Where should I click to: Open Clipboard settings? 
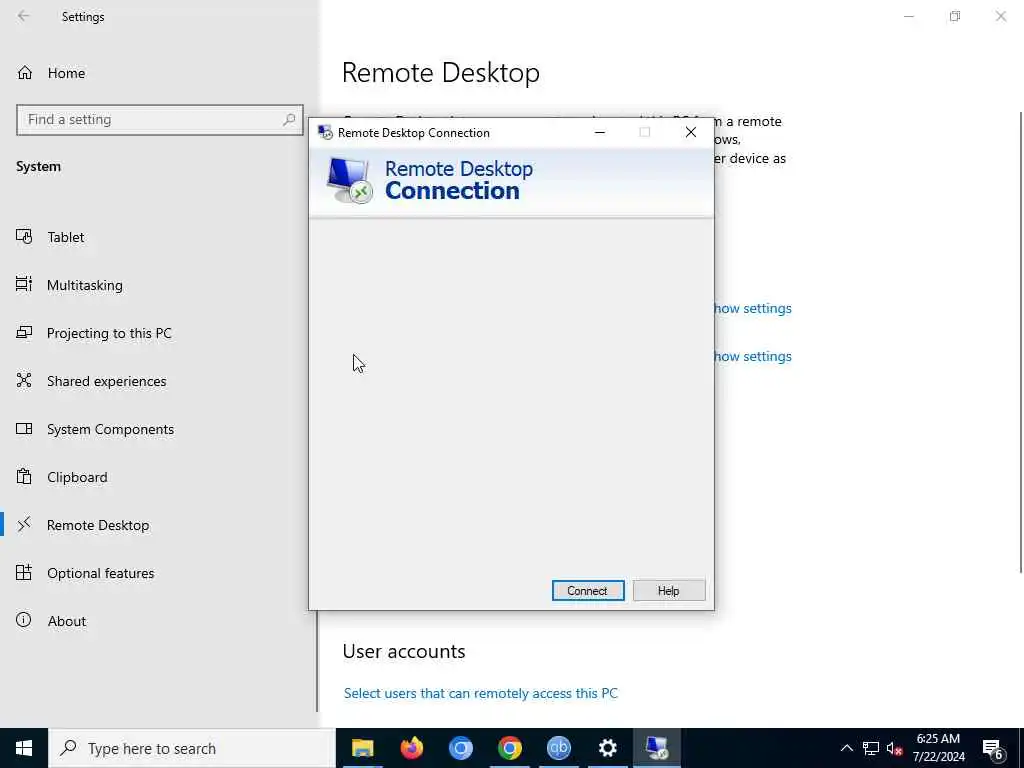pyautogui.click(x=77, y=477)
